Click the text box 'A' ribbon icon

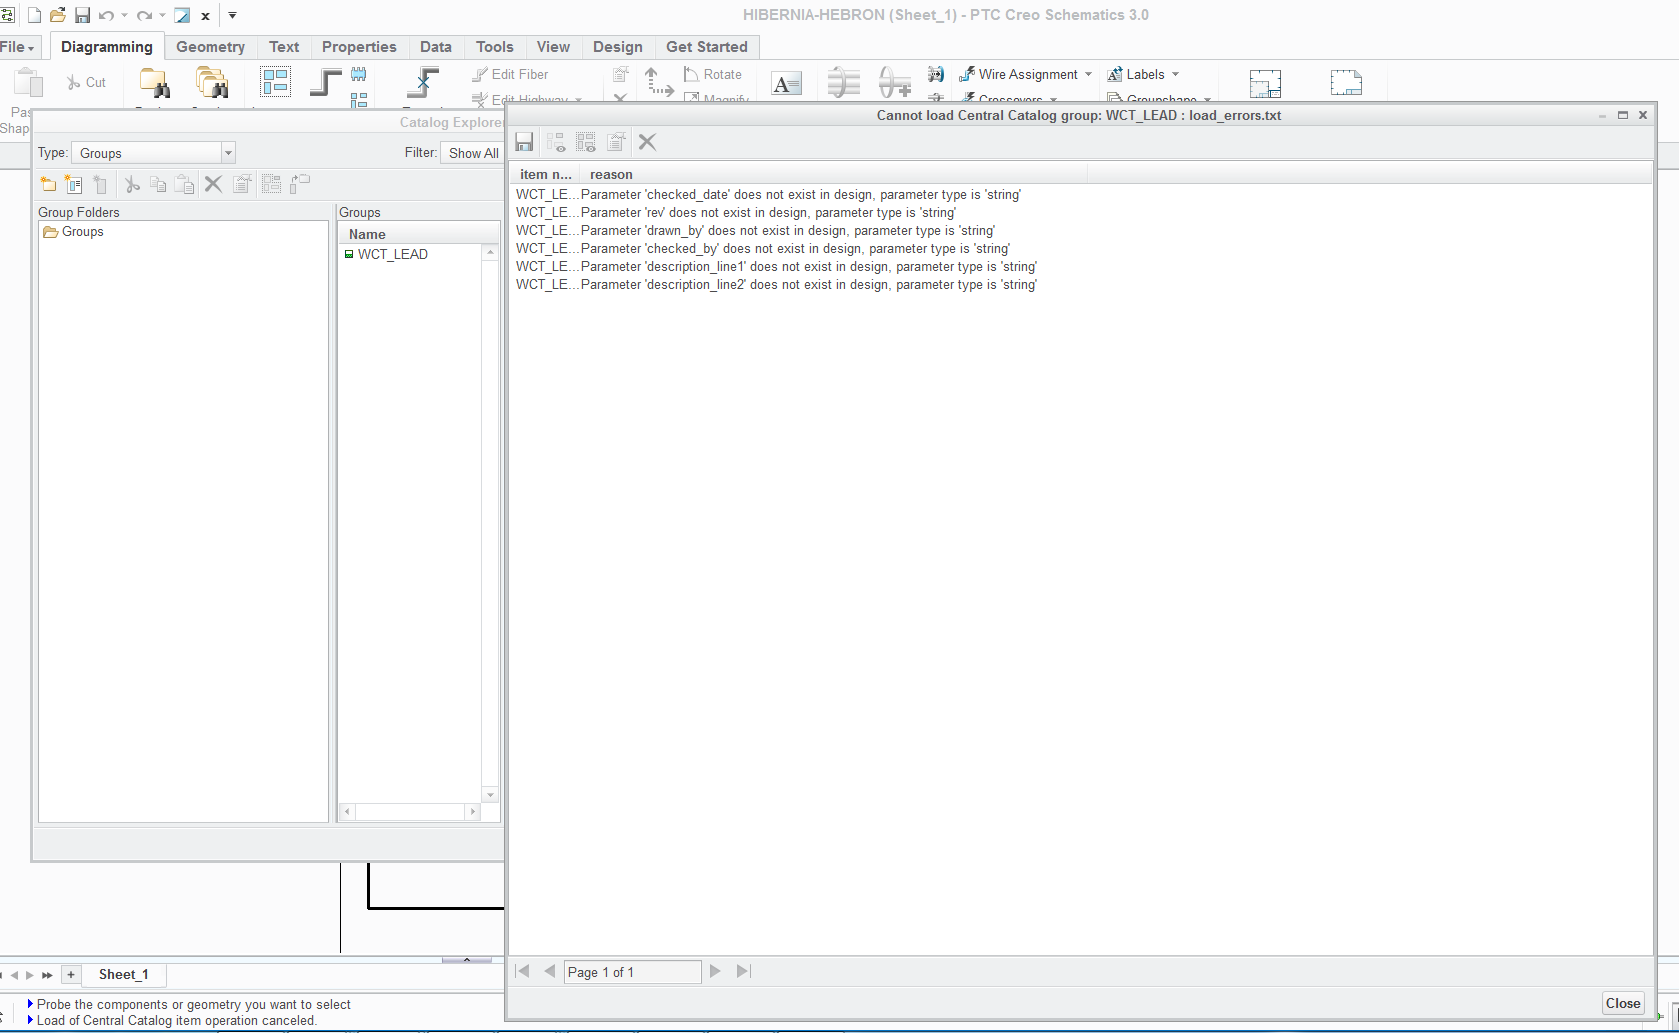786,84
